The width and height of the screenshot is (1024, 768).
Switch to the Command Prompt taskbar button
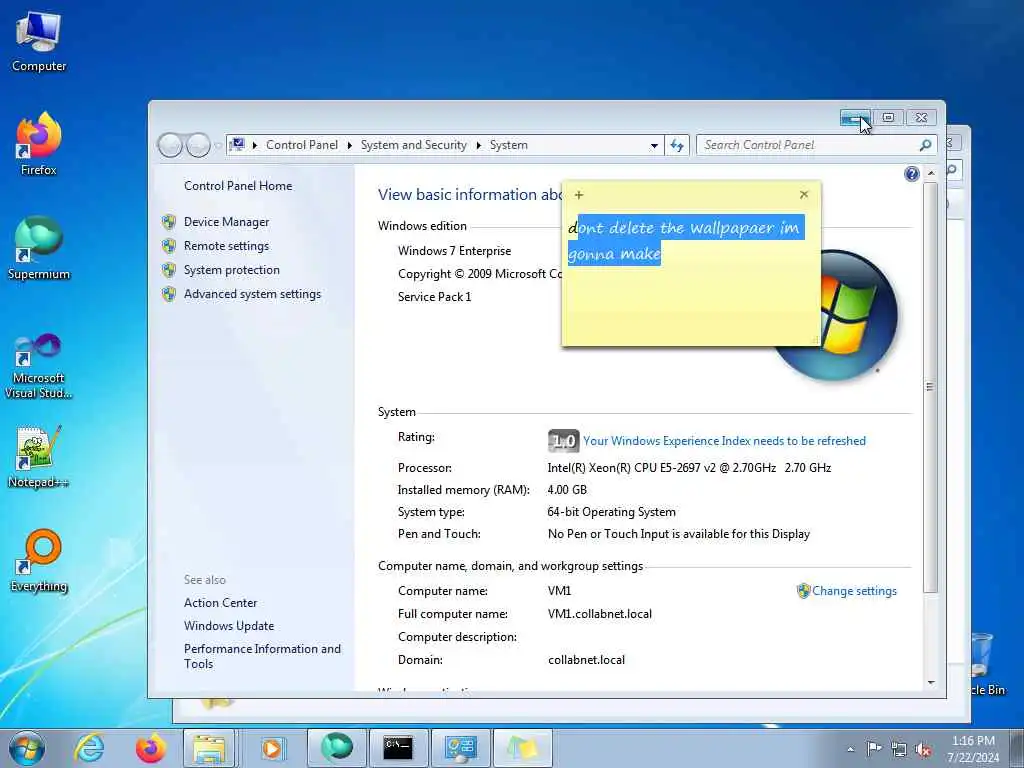(x=398, y=748)
